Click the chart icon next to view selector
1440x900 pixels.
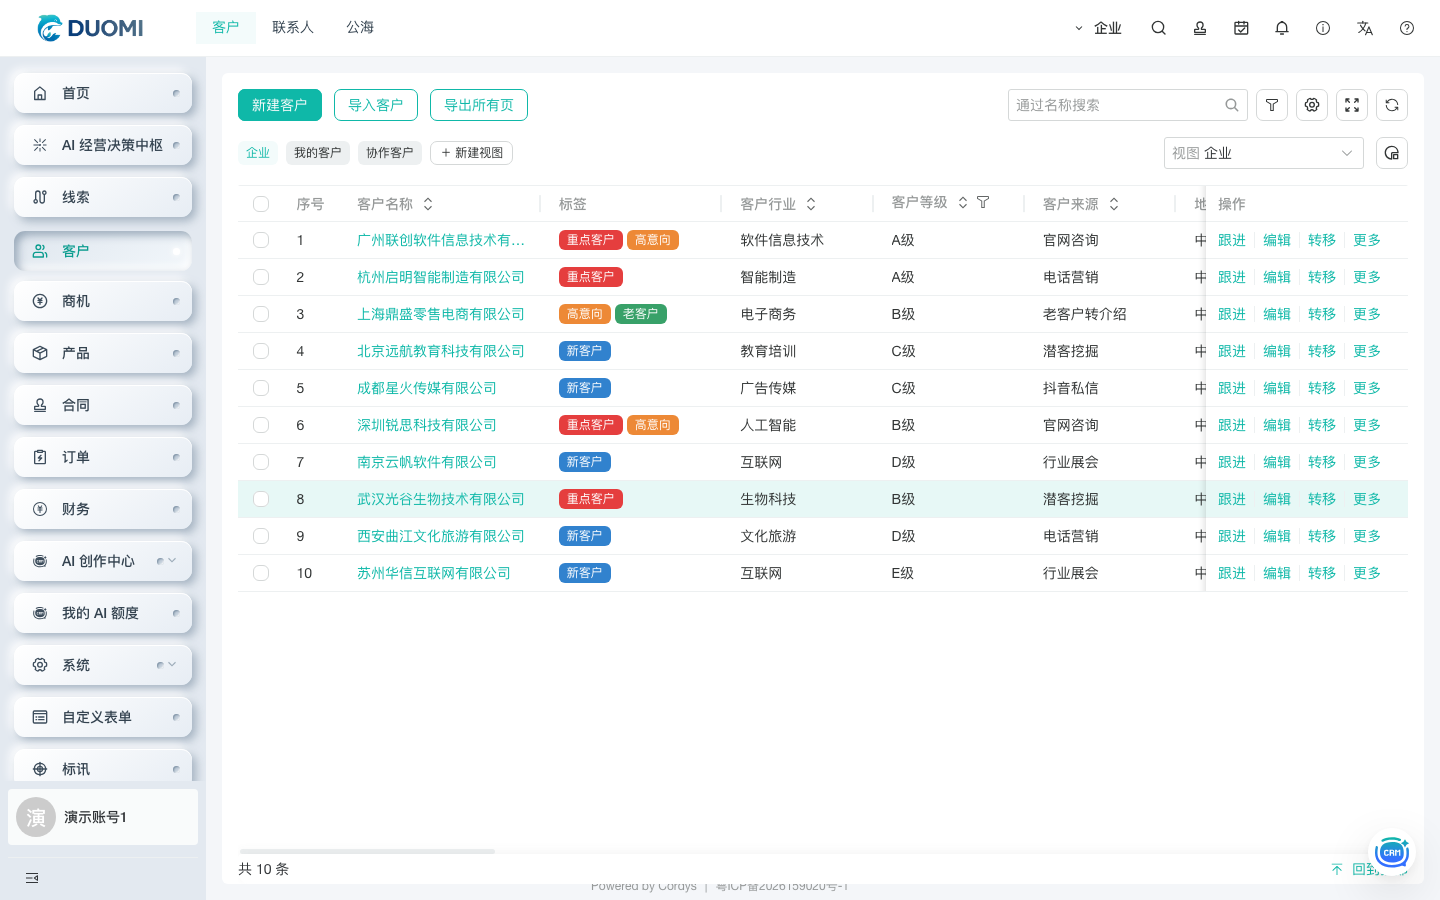1392,153
